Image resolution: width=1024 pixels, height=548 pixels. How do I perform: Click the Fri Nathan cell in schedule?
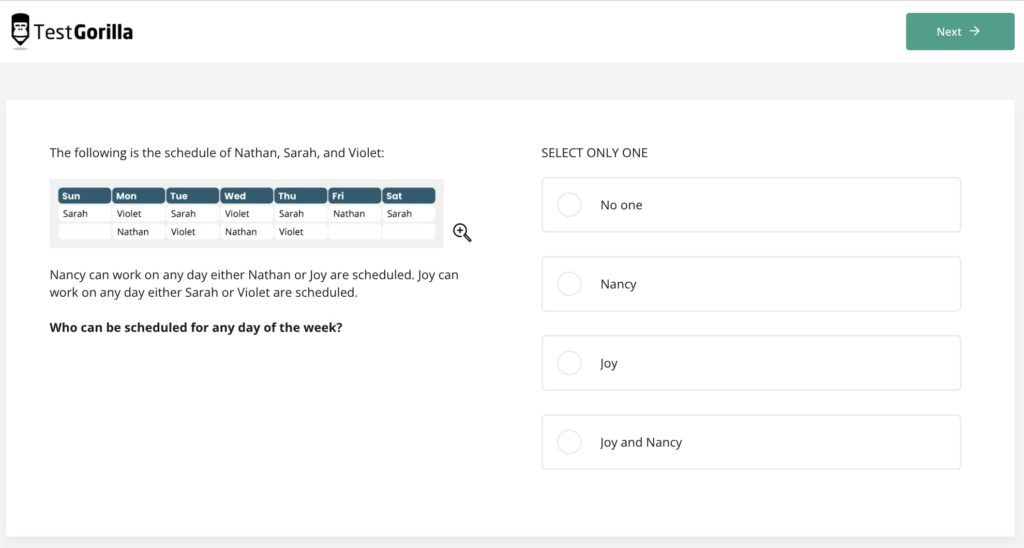point(349,213)
